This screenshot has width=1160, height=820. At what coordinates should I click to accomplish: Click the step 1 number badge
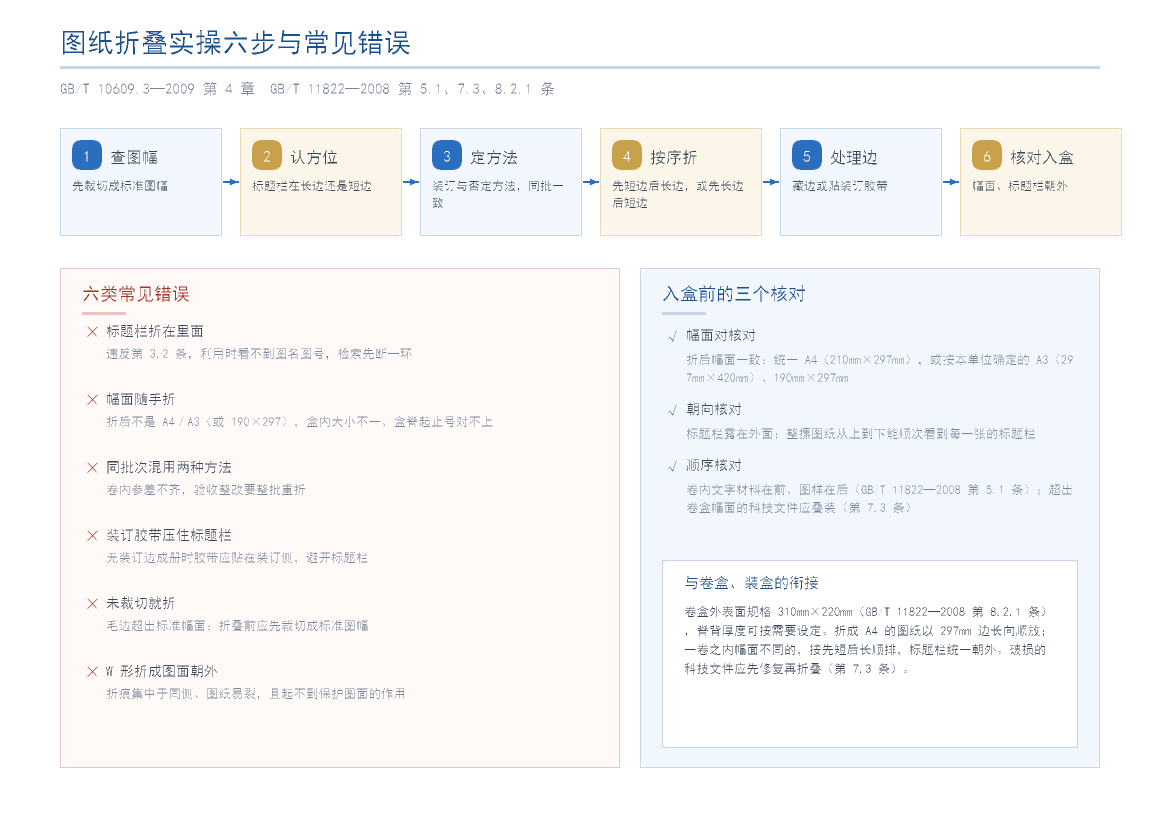click(87, 155)
